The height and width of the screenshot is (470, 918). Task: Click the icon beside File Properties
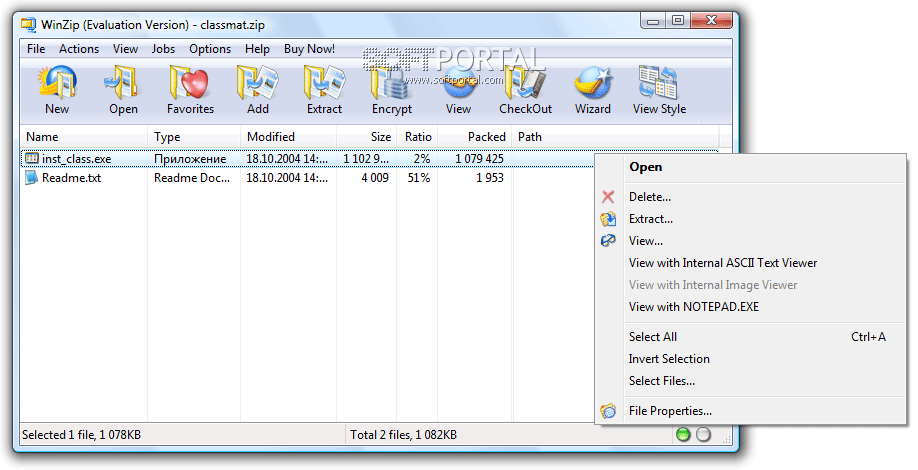[x=608, y=411]
